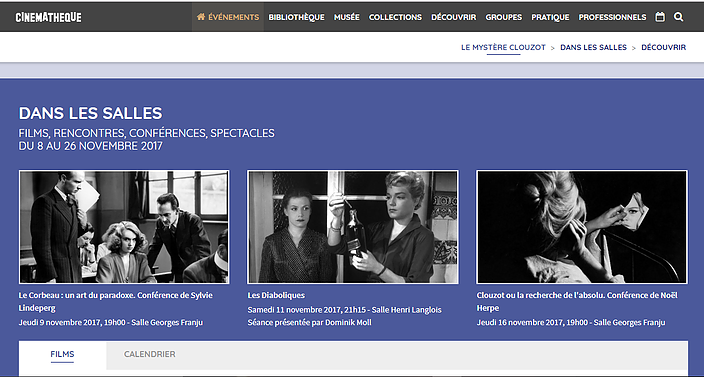Open the Pratique menu
Image resolution: width=704 pixels, height=377 pixels.
(x=550, y=17)
